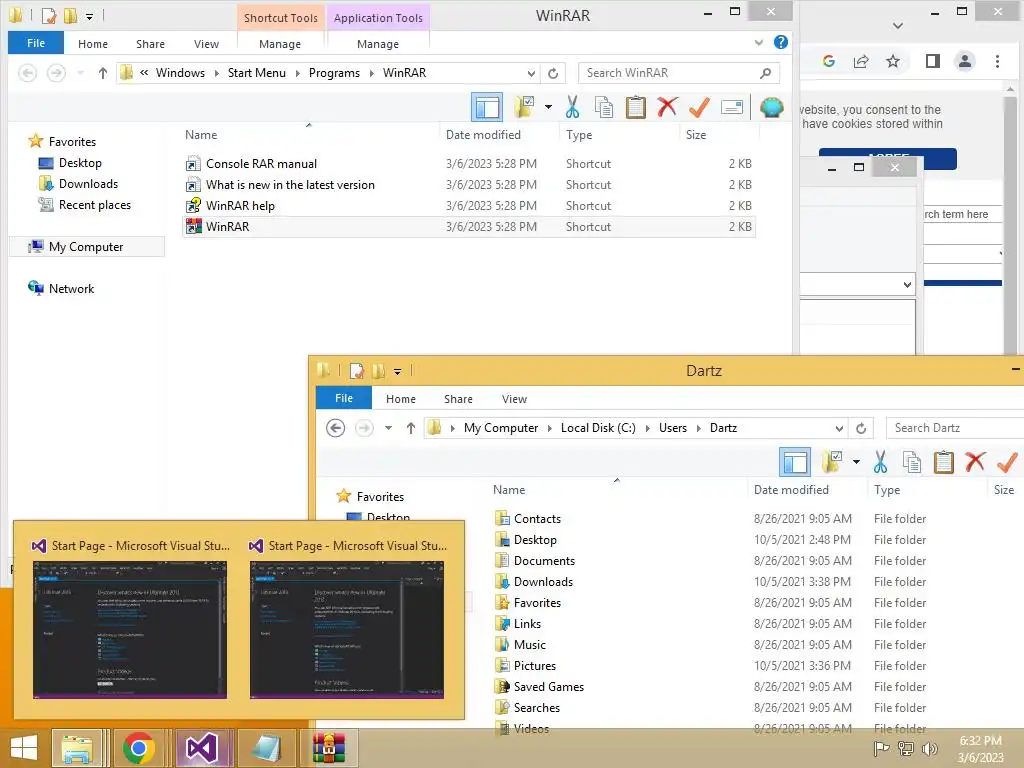This screenshot has width=1024, height=768.
Task: Select What is new in the latest version
Action: tap(291, 185)
